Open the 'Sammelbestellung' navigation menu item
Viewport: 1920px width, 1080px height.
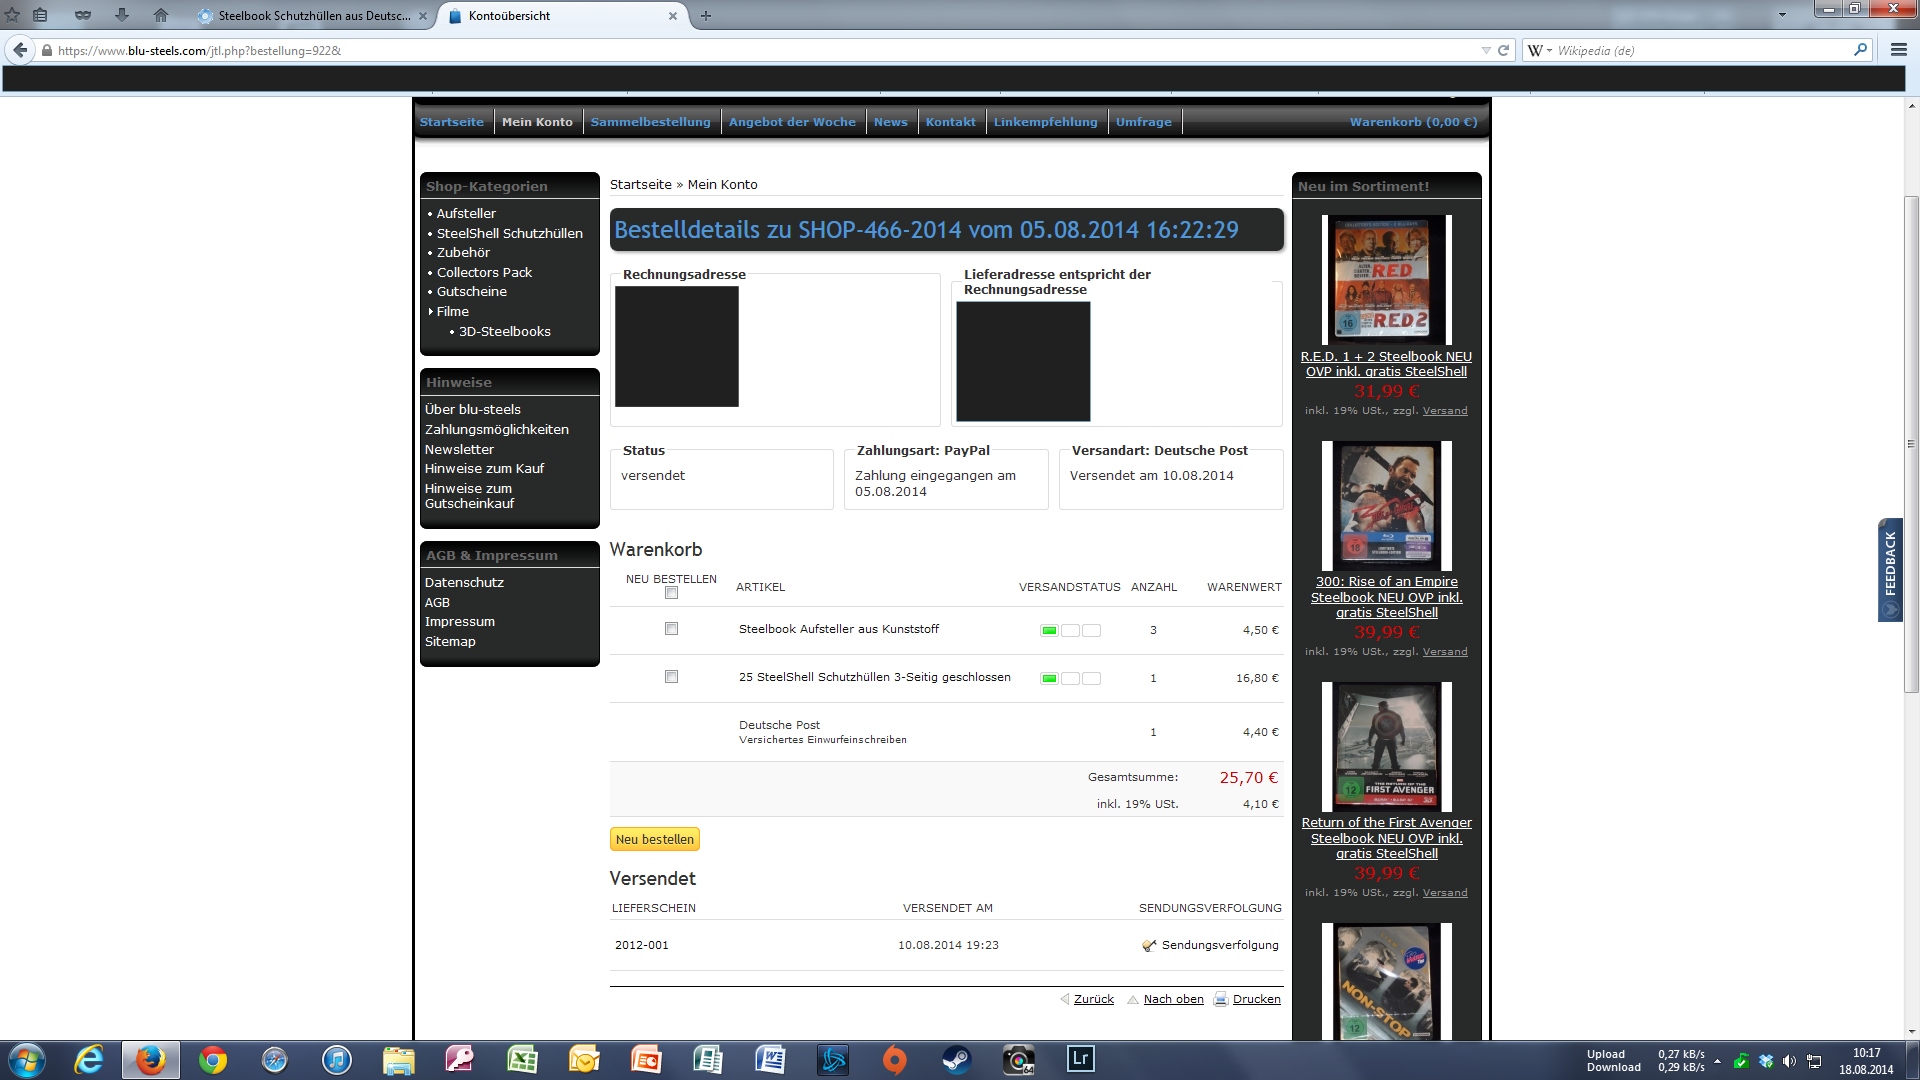click(650, 122)
